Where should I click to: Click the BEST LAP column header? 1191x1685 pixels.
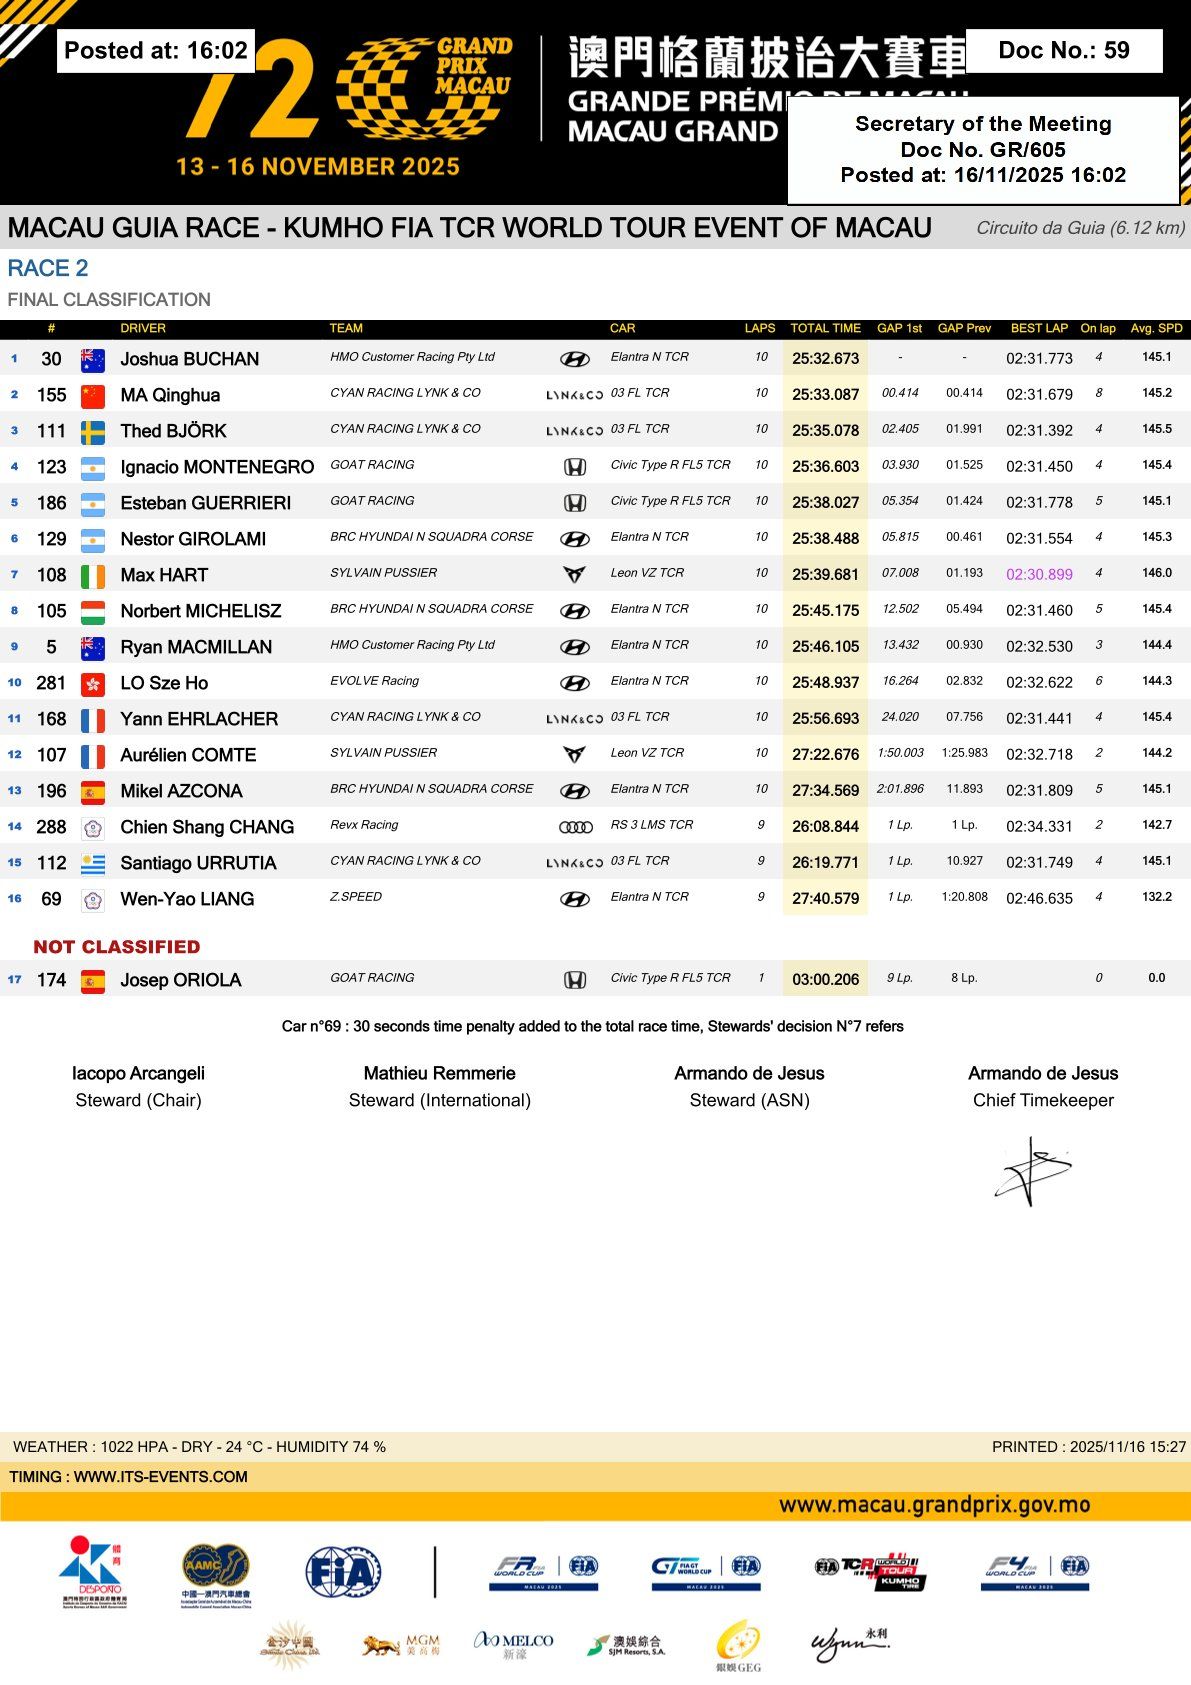[1039, 328]
